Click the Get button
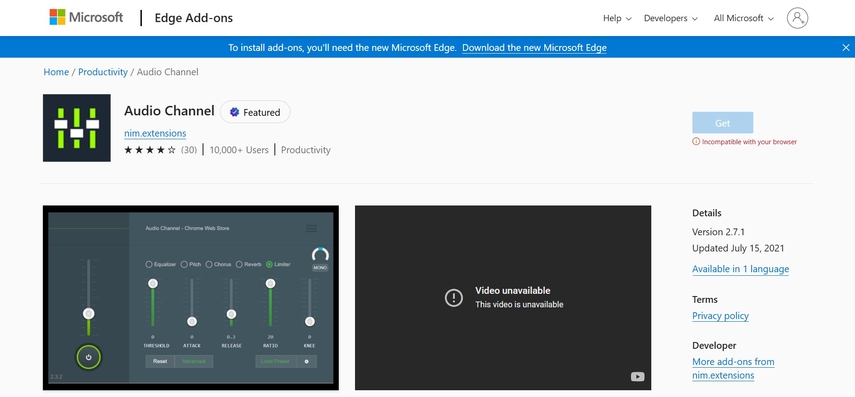 pos(722,123)
